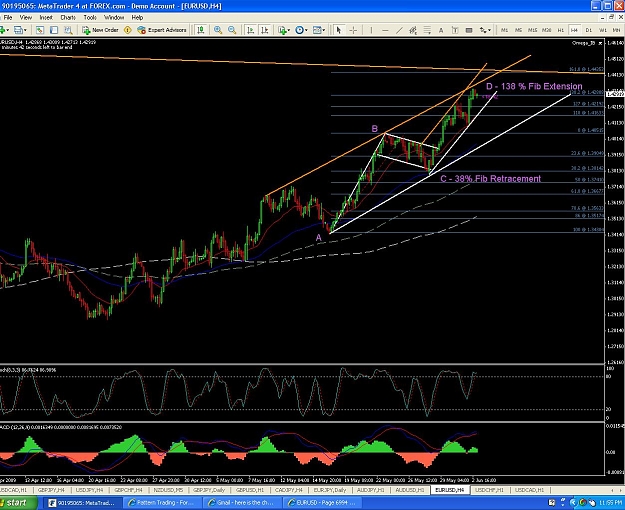
Task: Switch timeframe to M1
Action: pos(504,30)
